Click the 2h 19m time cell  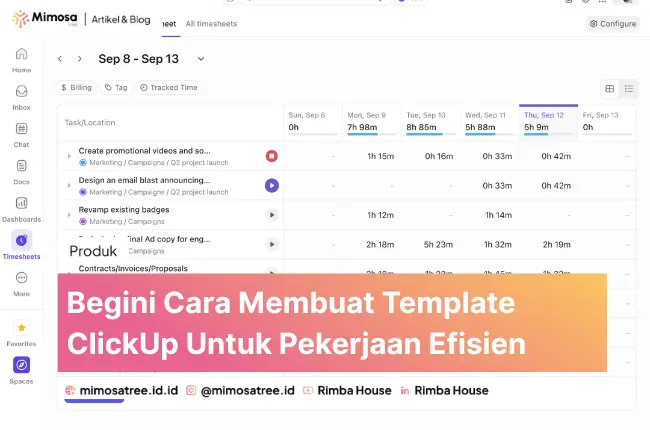pyautogui.click(x=557, y=245)
